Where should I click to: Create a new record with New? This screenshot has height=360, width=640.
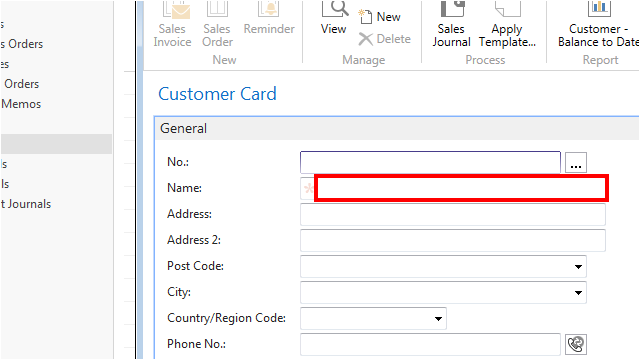[380, 17]
